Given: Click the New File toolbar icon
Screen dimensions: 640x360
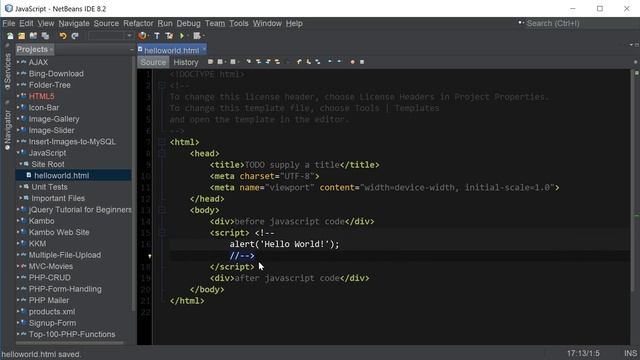Looking at the screenshot, I should point(10,36).
